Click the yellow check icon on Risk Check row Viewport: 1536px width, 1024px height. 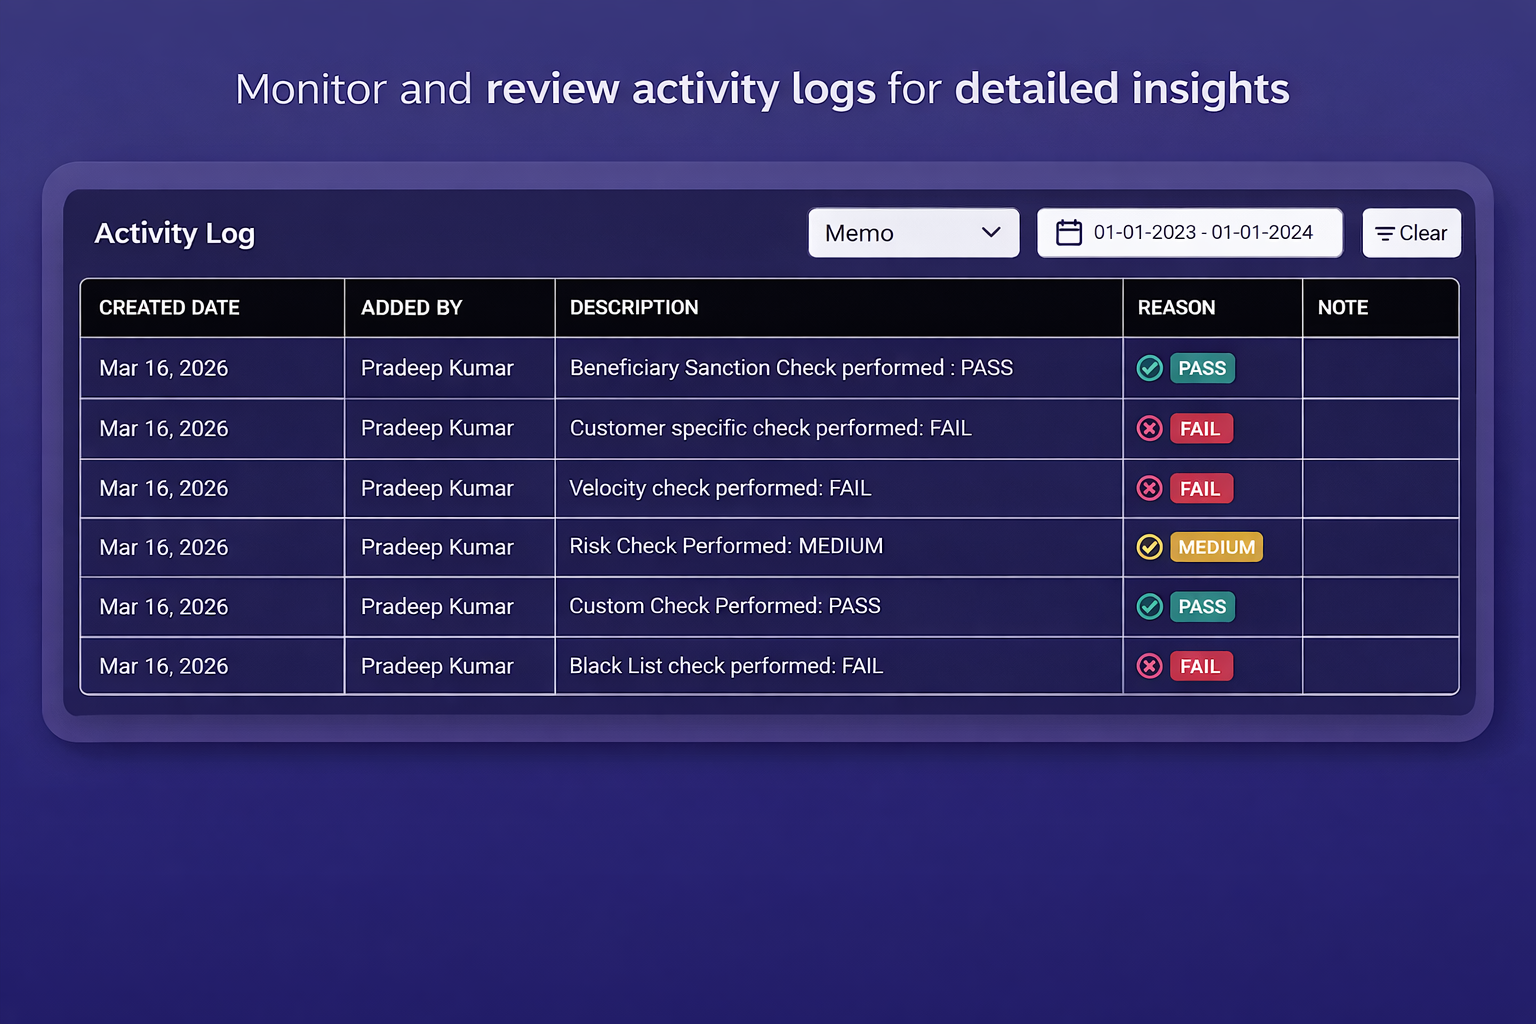pyautogui.click(x=1149, y=547)
